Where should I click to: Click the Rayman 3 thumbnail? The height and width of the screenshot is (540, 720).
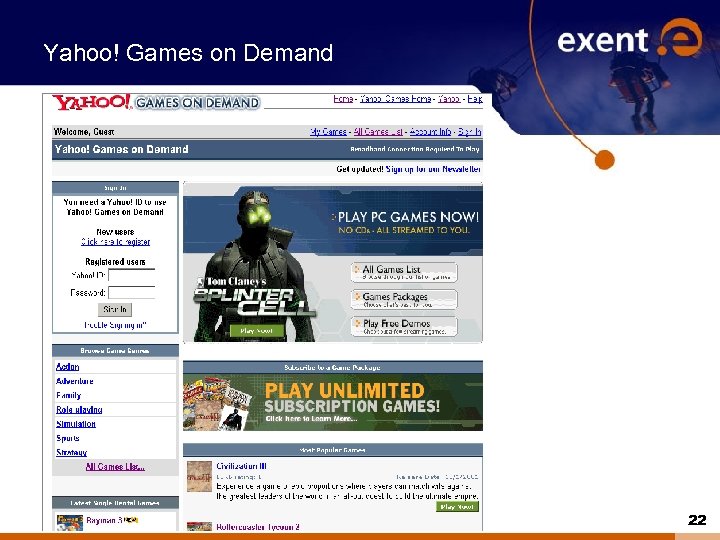70,523
